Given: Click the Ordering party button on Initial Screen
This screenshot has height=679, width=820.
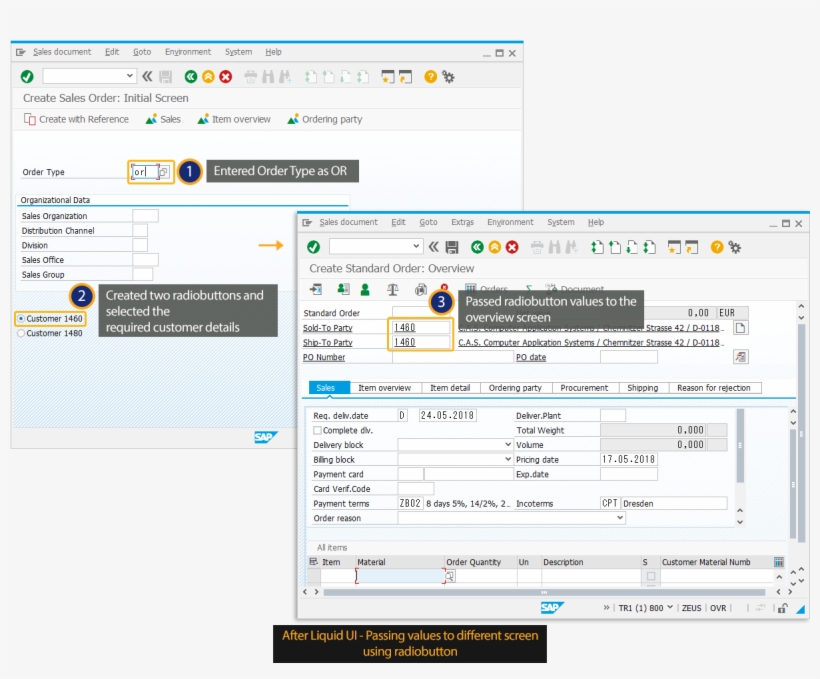Looking at the screenshot, I should [x=325, y=119].
